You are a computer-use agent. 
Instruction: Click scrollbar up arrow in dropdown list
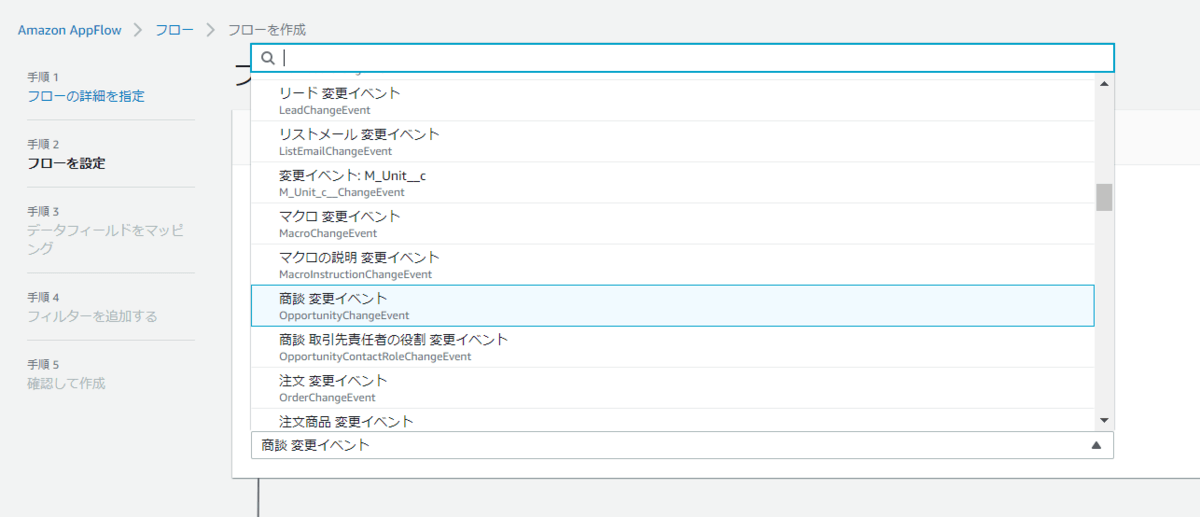pyautogui.click(x=1104, y=83)
